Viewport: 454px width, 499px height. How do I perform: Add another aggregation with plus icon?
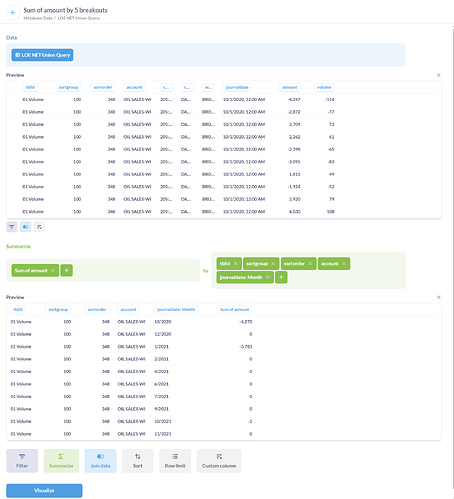coord(66,270)
